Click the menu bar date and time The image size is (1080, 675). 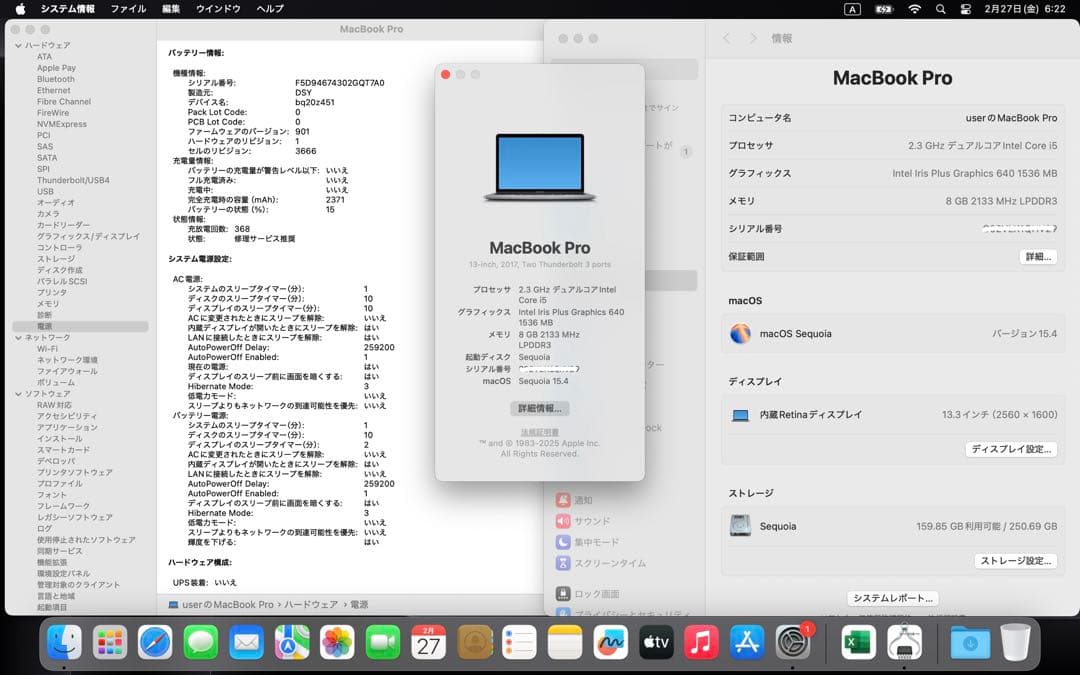(1025, 9)
